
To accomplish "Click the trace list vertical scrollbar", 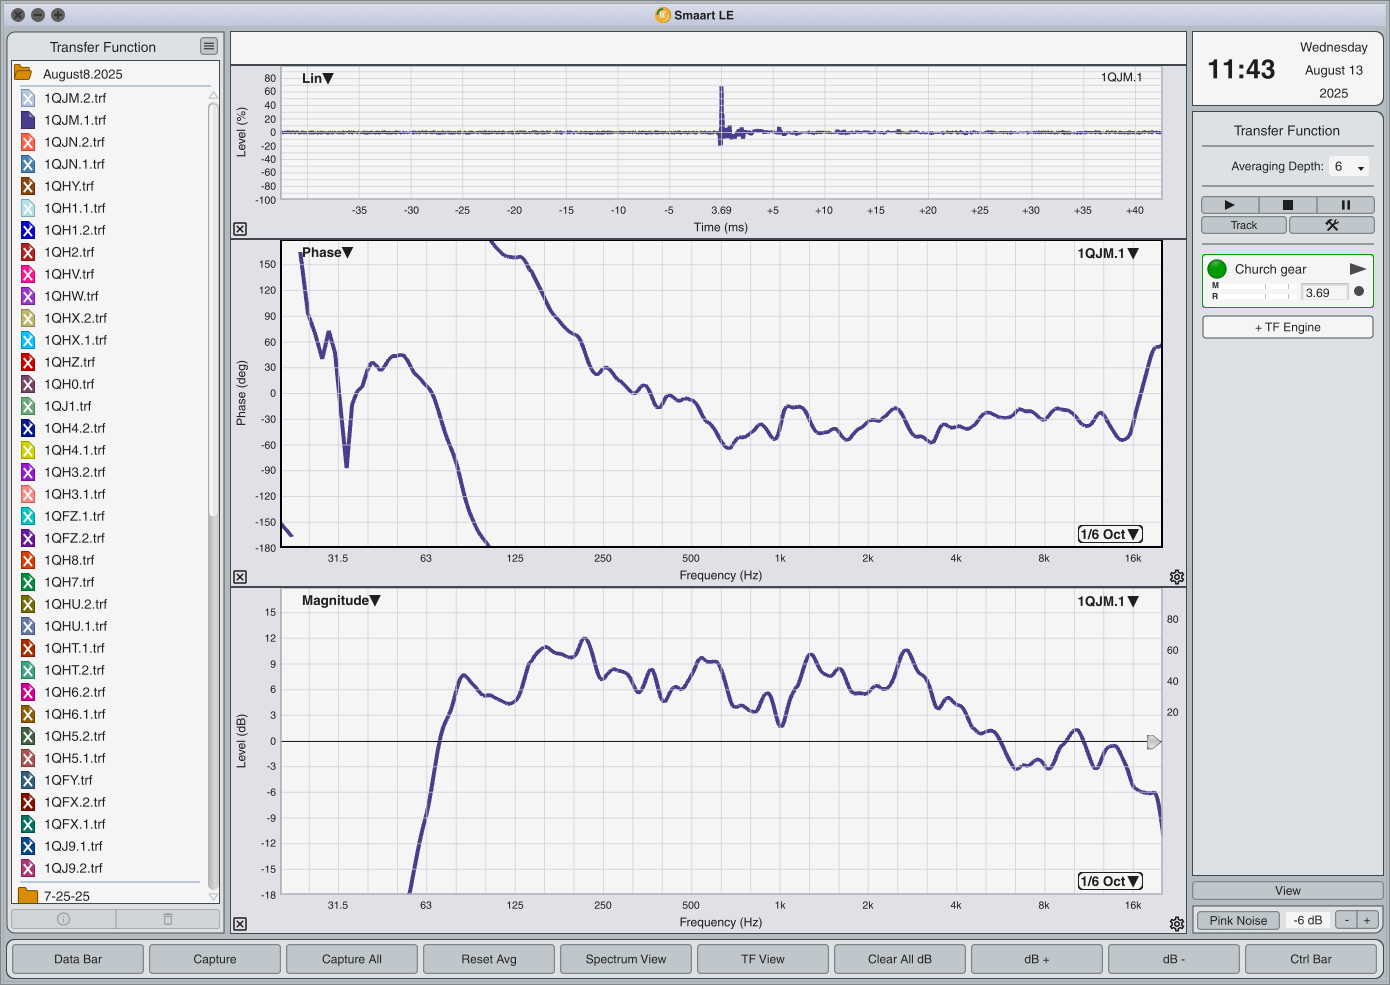I will point(213,312).
